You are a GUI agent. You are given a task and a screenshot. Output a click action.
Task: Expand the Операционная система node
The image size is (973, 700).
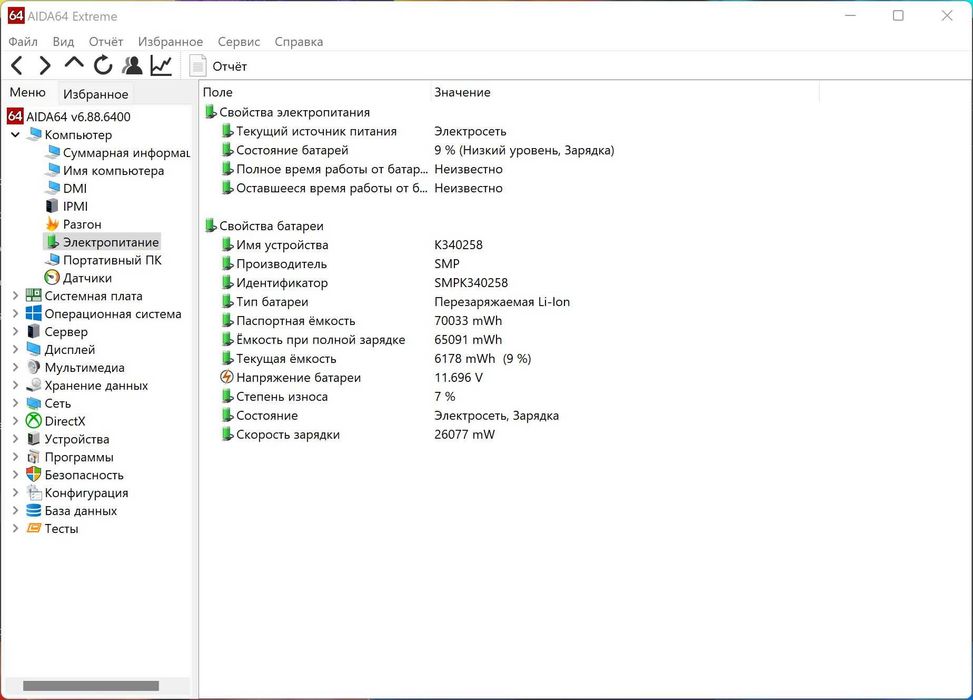(x=16, y=314)
